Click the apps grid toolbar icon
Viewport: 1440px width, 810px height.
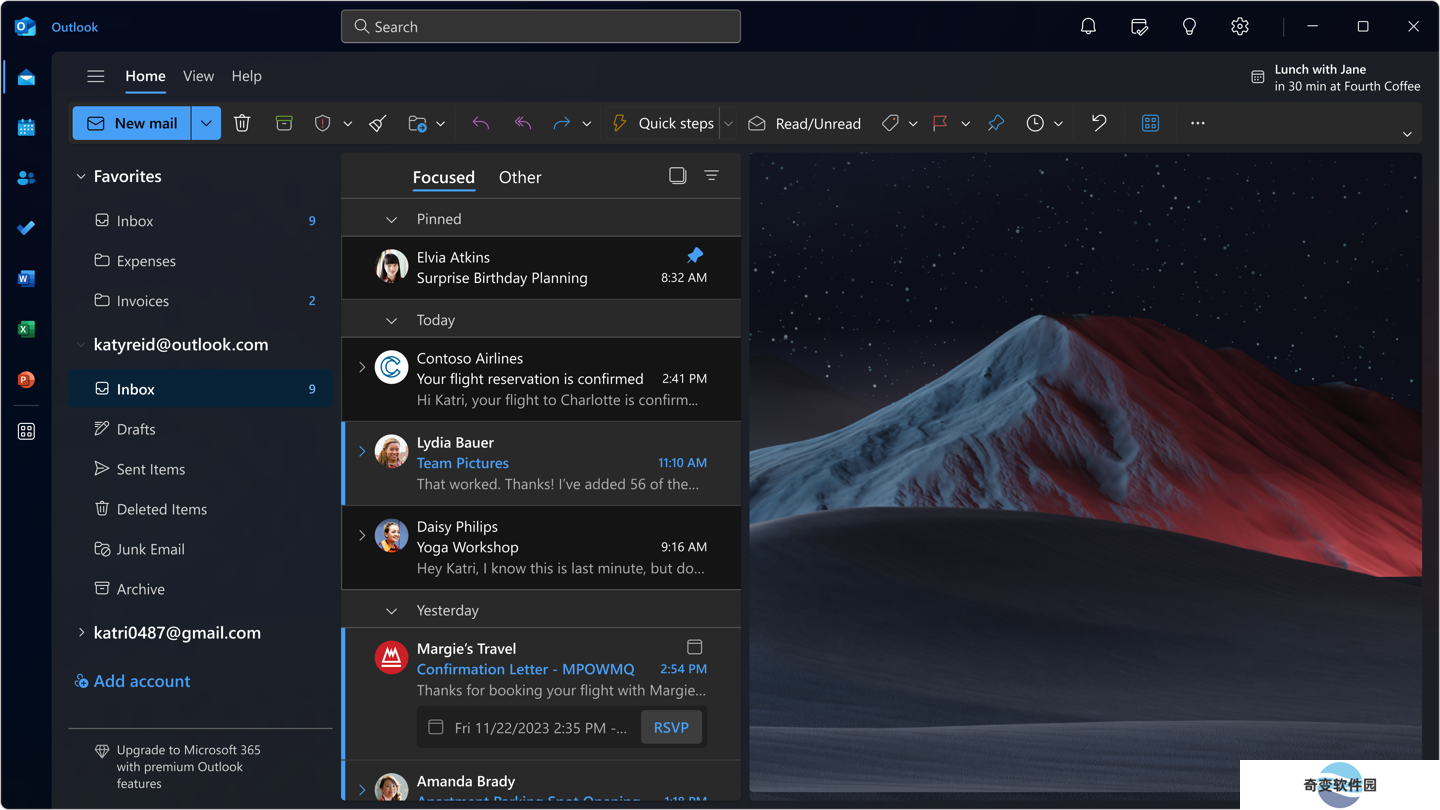(x=1151, y=123)
